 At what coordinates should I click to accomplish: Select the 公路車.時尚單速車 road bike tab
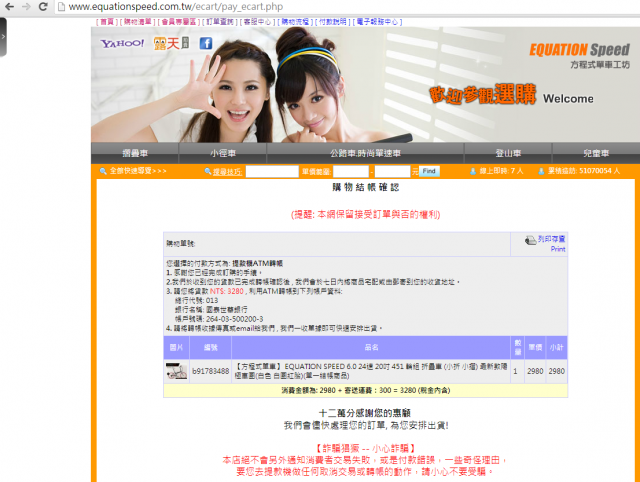[365, 153]
